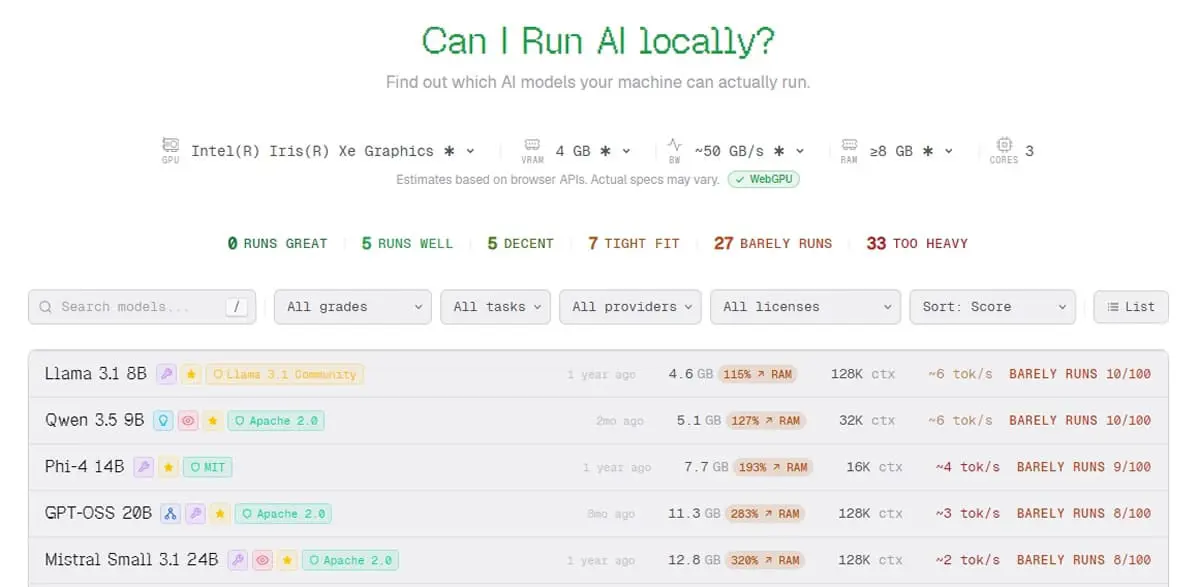Click the 320% RAM badge on Mistral row
The width and height of the screenshot is (1200, 587).
(x=766, y=560)
